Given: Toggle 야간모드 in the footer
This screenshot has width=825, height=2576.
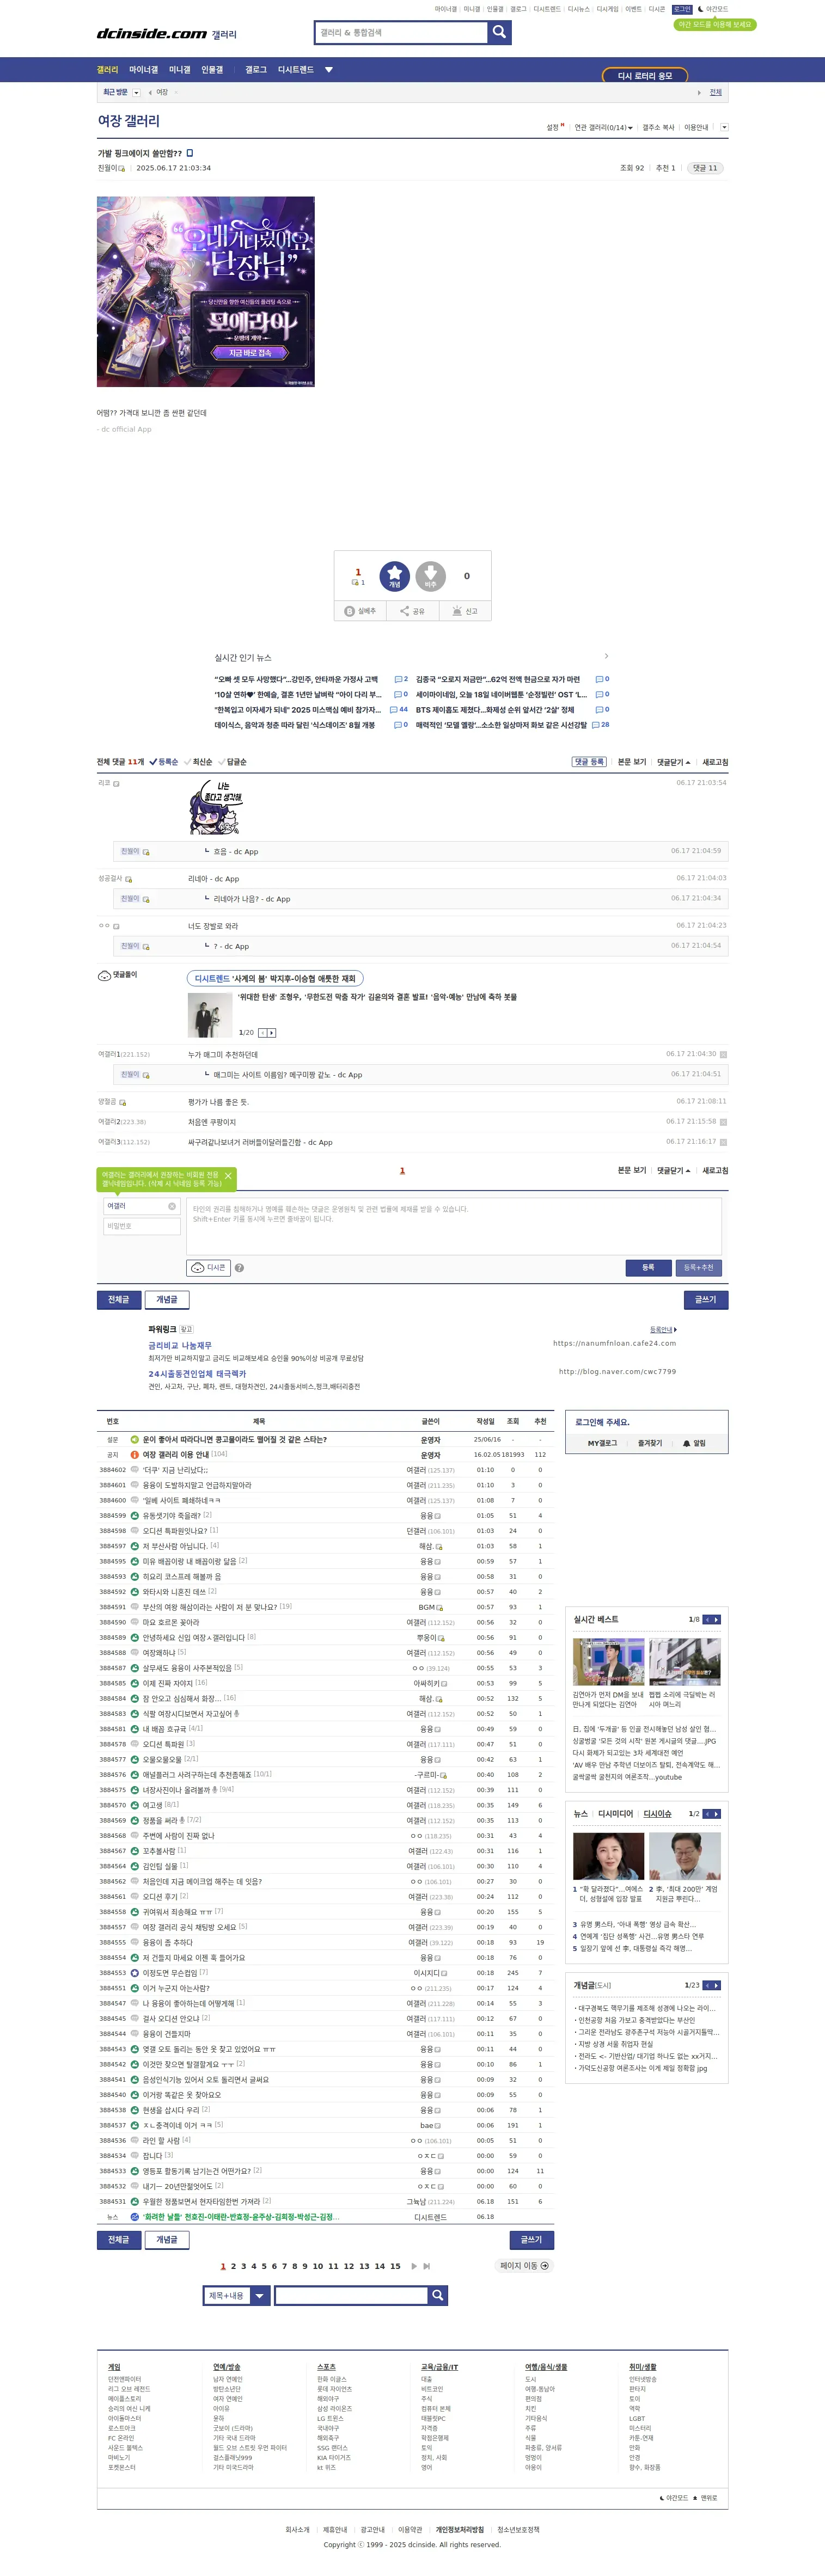Looking at the screenshot, I should [x=674, y=2498].
